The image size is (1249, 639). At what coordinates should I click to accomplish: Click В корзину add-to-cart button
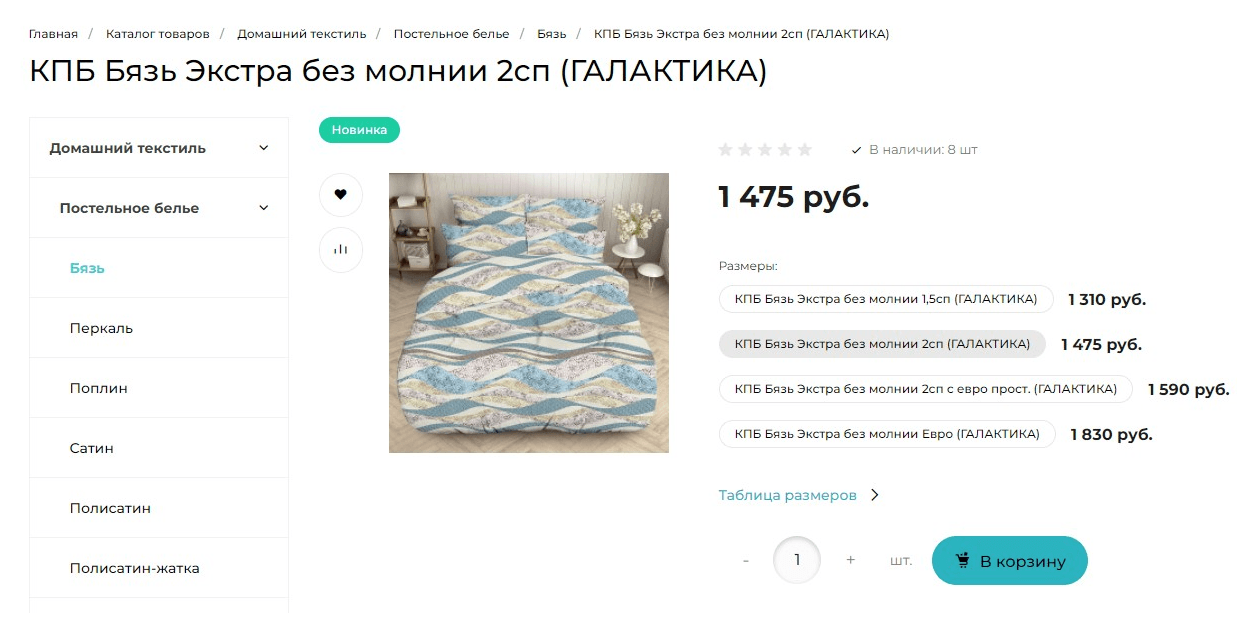coord(1009,561)
